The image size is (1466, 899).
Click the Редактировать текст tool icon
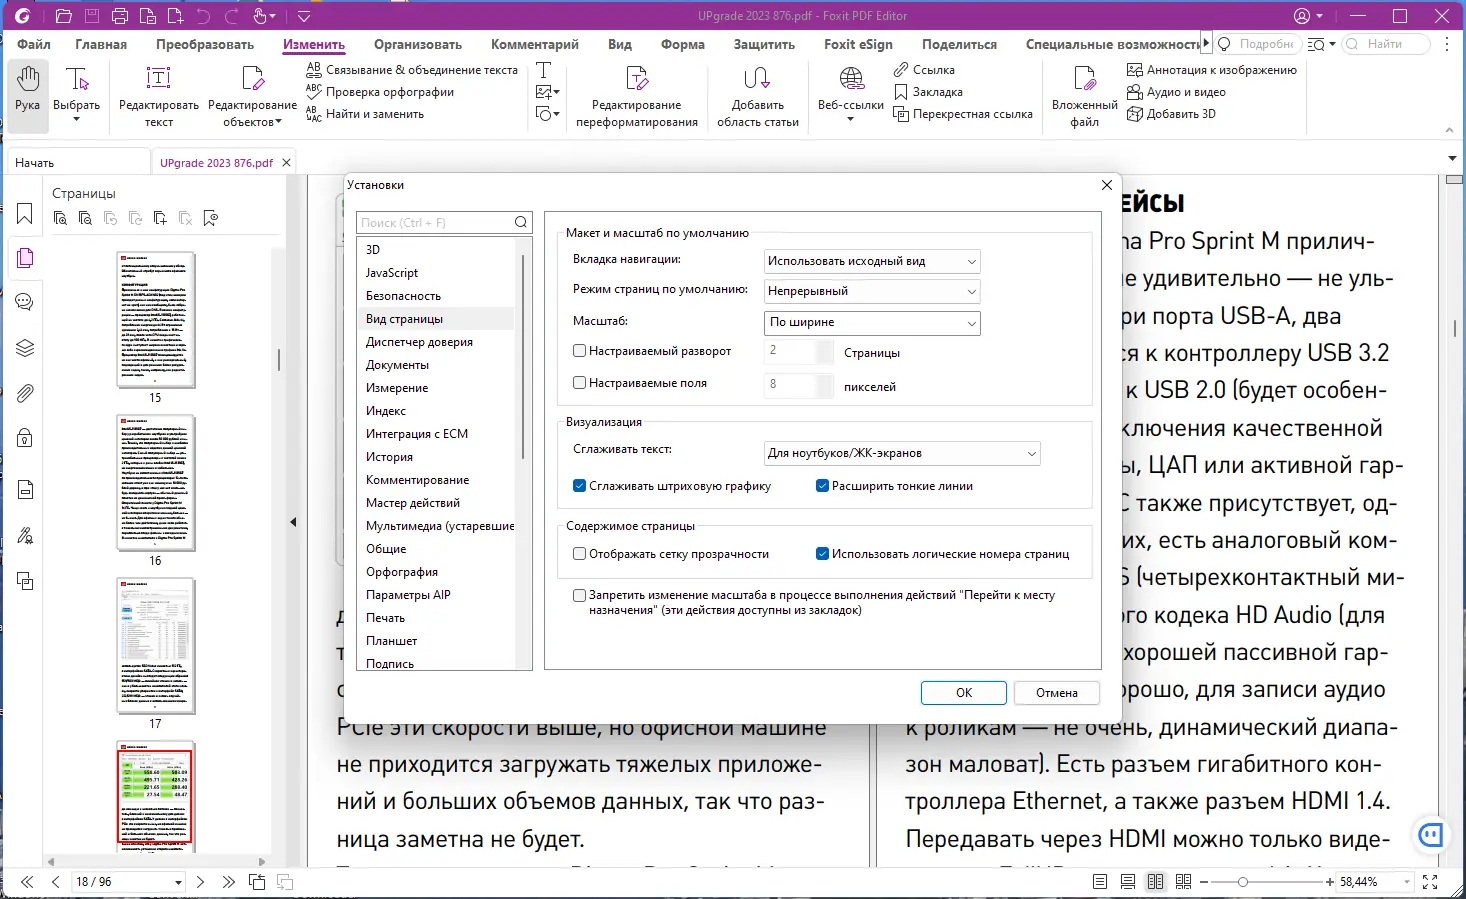point(159,78)
